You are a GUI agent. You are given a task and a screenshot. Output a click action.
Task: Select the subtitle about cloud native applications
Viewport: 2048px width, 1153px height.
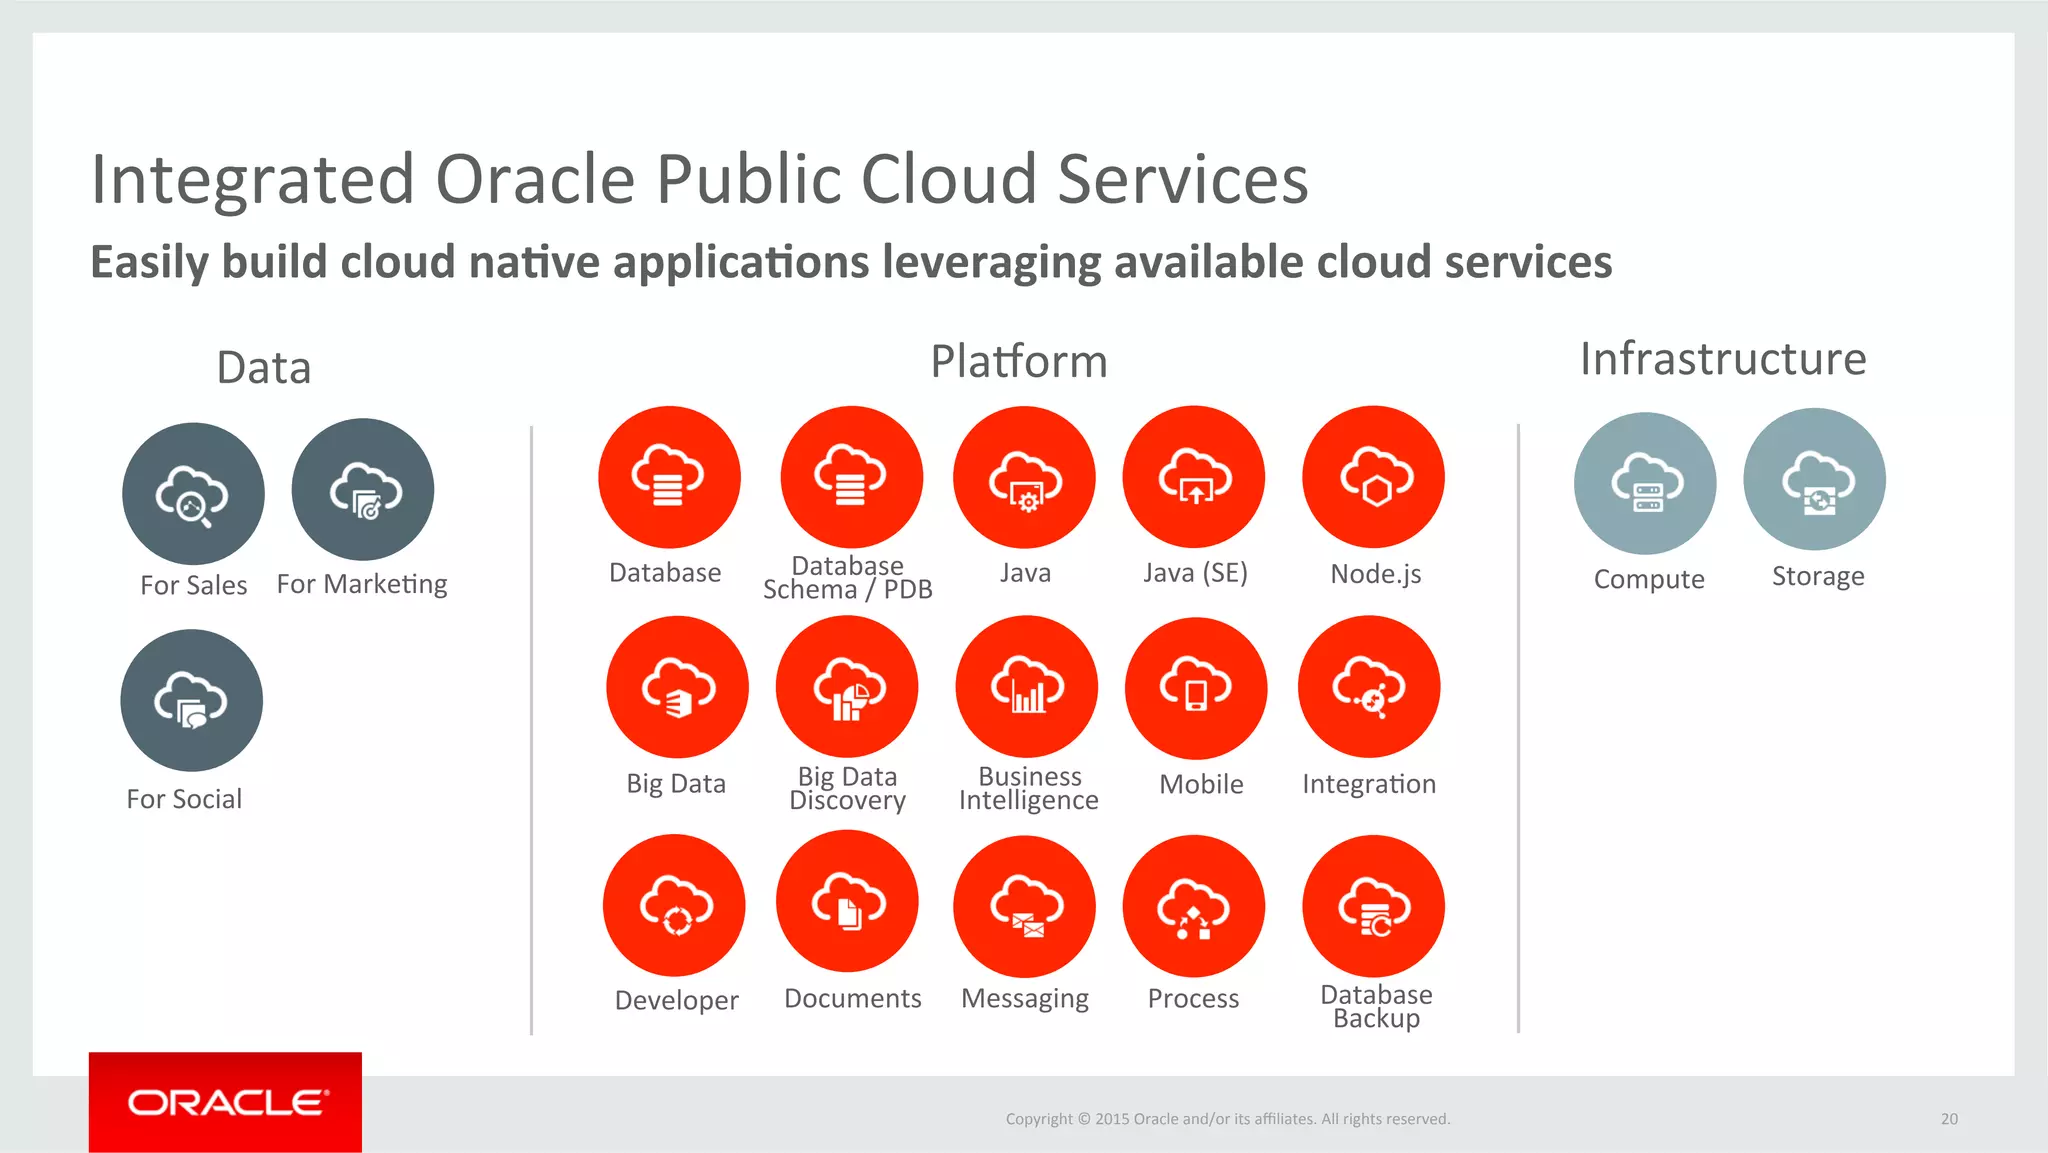[851, 262]
